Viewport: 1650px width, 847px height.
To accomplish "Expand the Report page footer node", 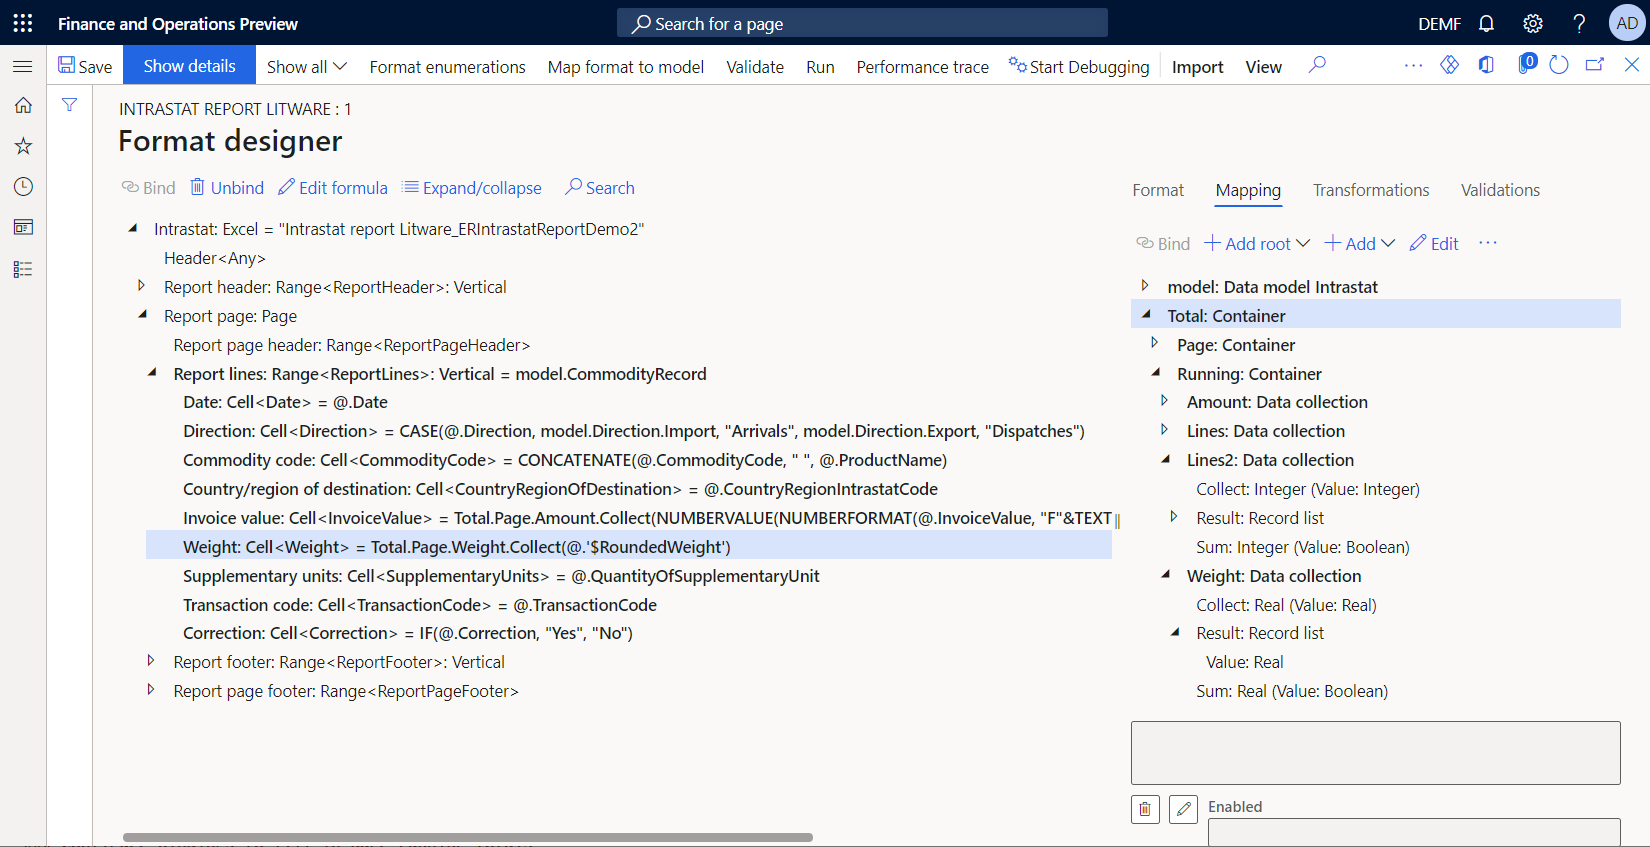I will click(x=151, y=690).
